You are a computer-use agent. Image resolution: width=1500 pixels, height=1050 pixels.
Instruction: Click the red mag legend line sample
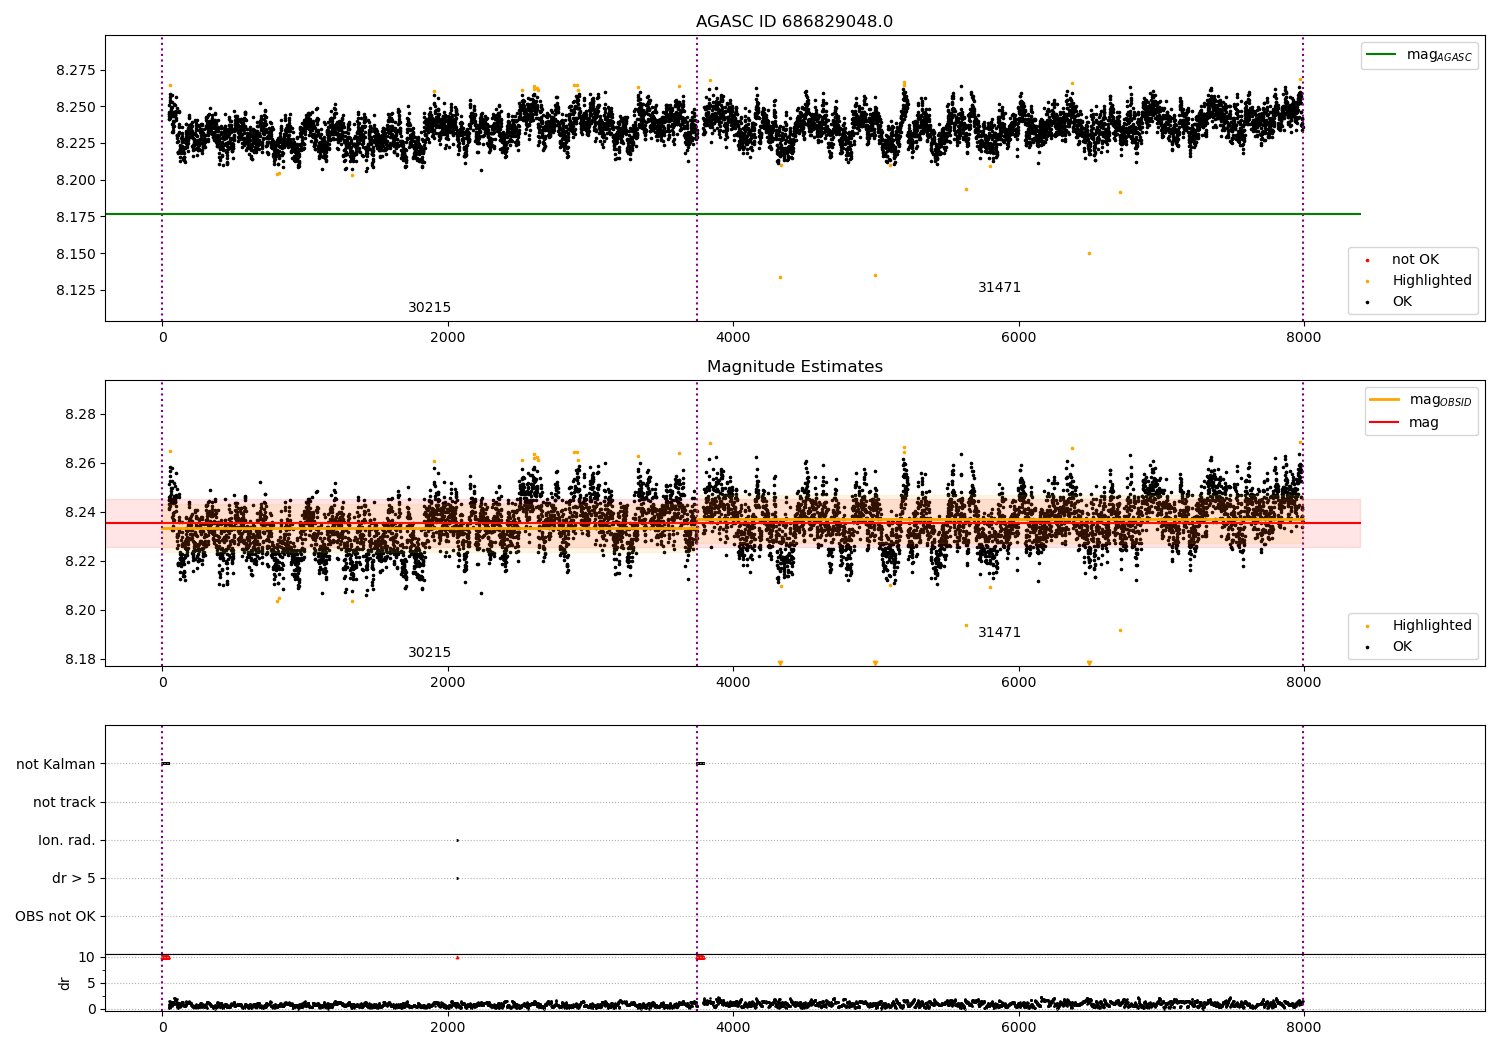1385,422
